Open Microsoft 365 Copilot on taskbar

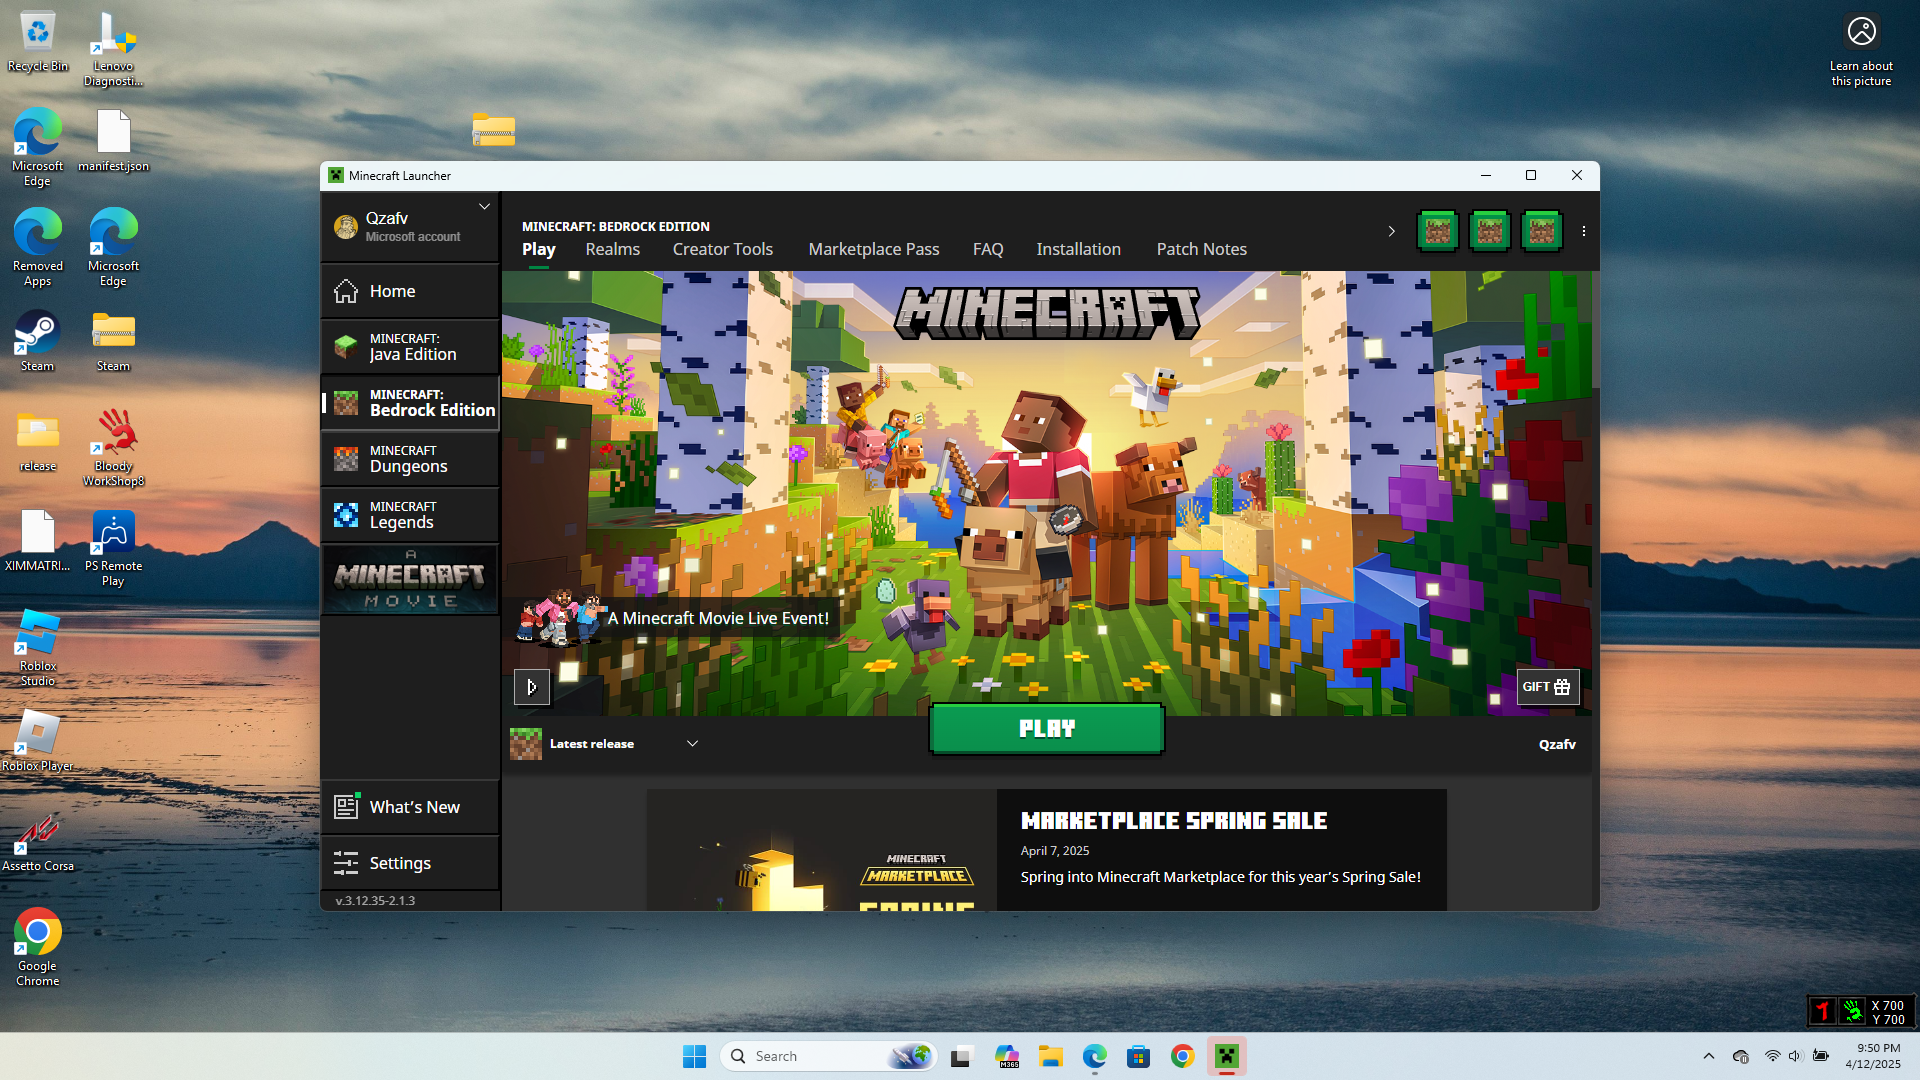[1007, 1056]
